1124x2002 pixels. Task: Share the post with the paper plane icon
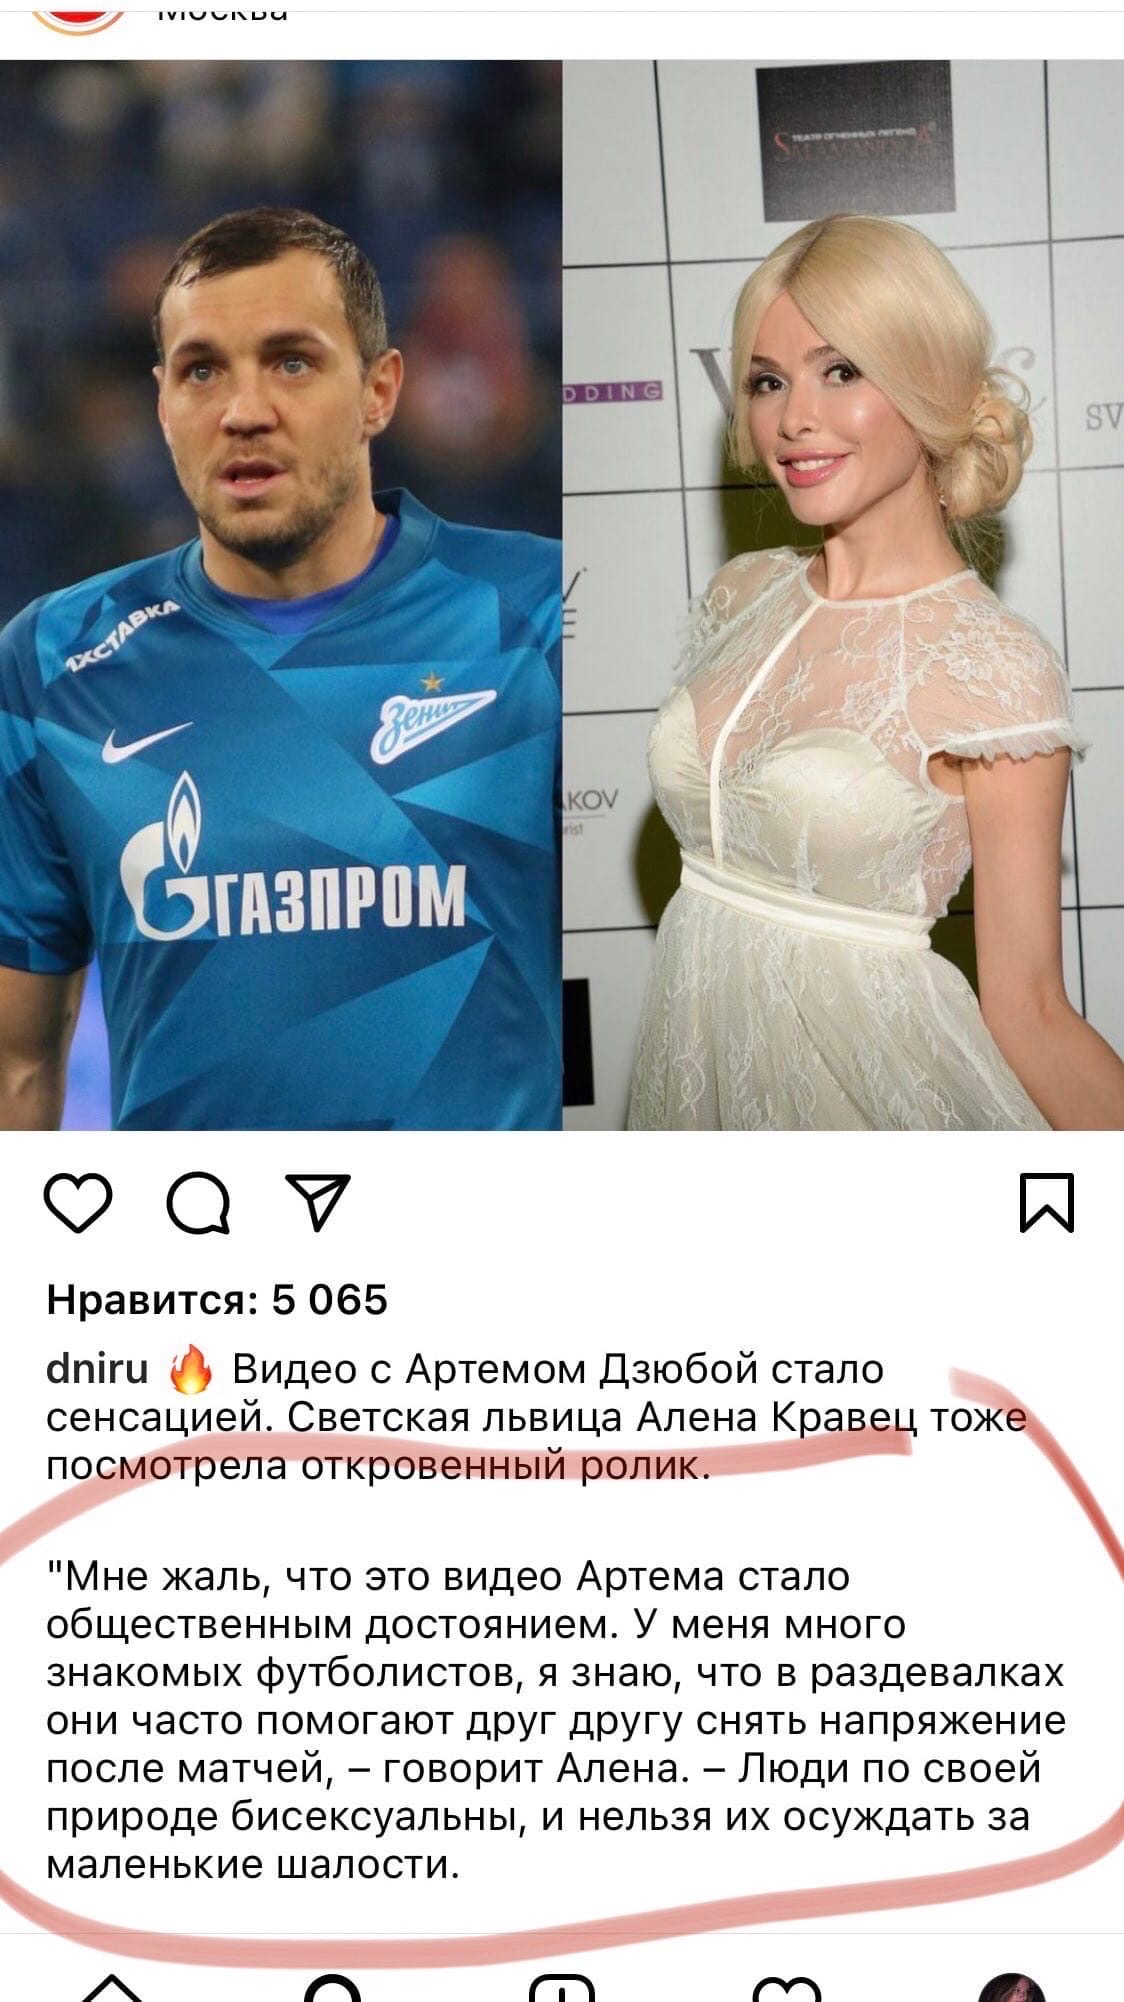click(318, 1201)
